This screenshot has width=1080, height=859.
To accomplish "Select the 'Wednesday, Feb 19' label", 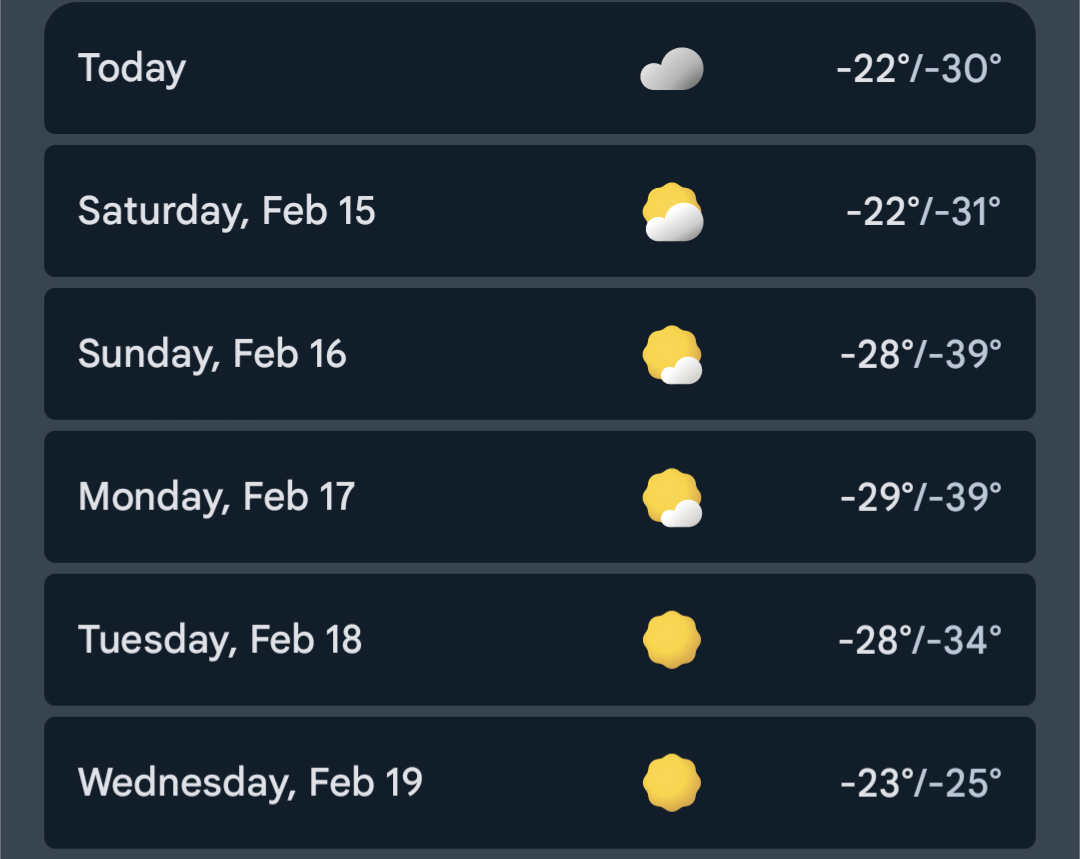I will [250, 783].
